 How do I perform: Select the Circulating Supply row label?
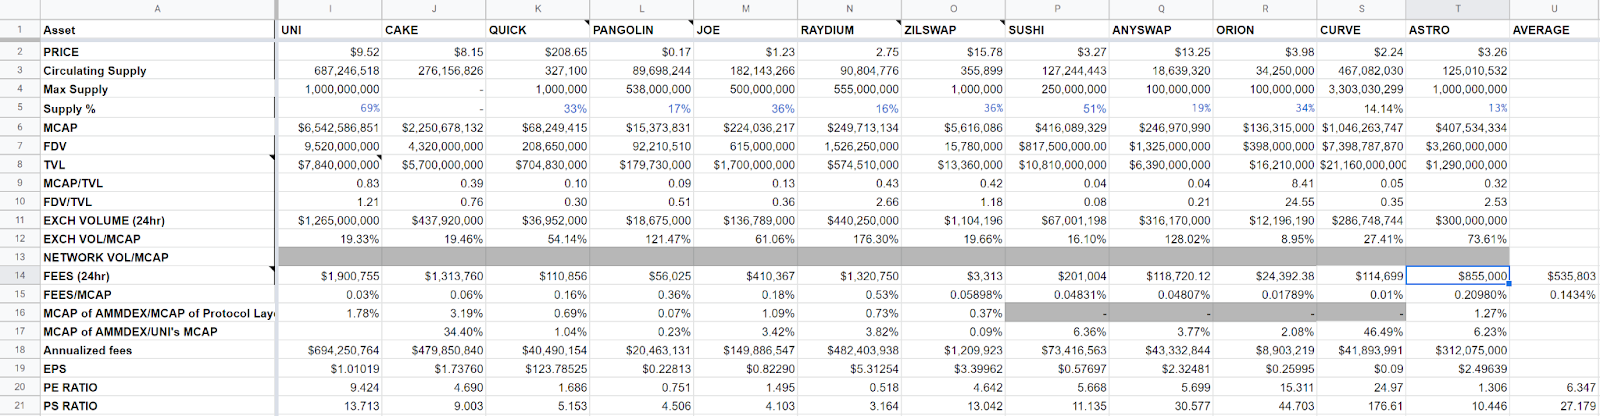coord(157,71)
